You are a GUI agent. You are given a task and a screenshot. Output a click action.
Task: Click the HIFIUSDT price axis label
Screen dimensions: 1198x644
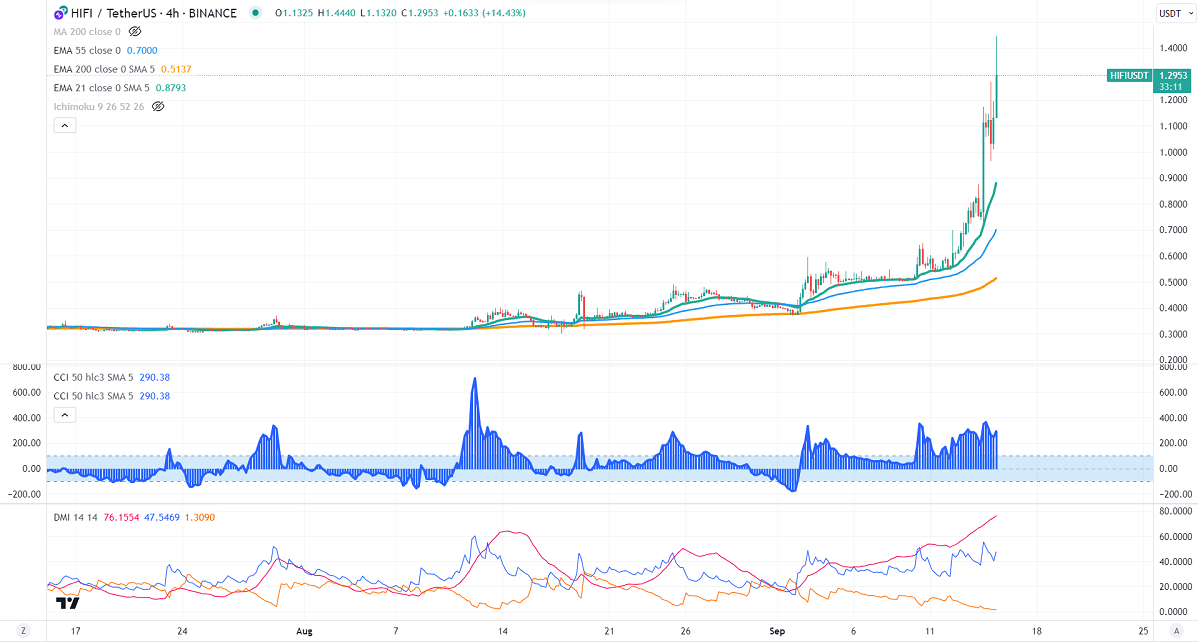(x=1129, y=76)
